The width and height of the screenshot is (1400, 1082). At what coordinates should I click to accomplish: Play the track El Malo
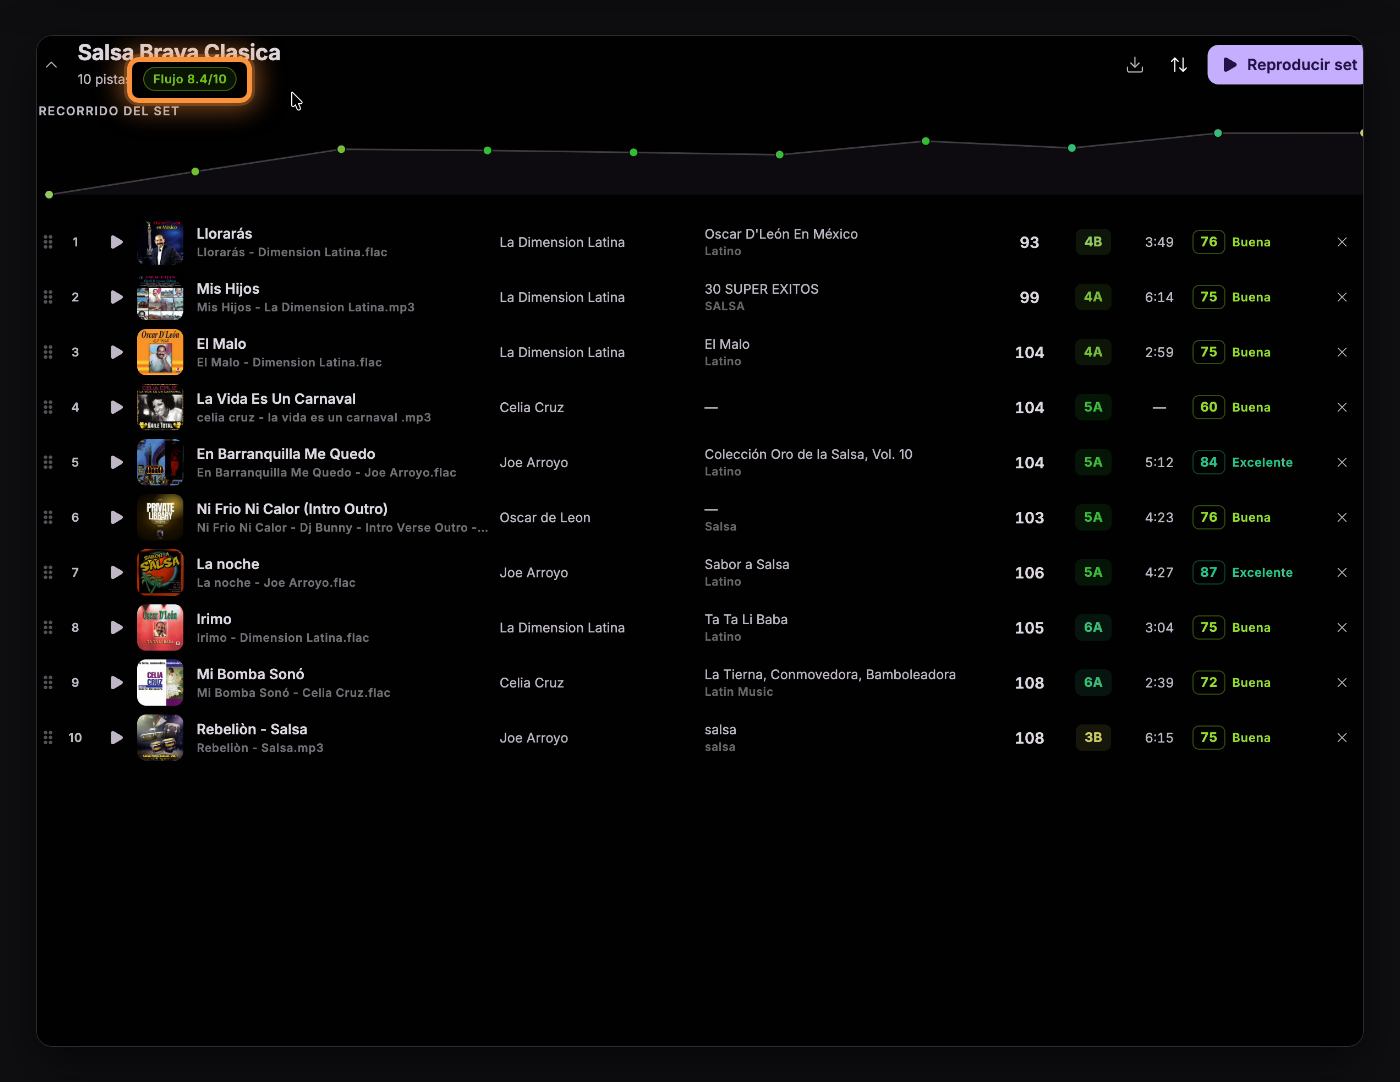tap(117, 352)
